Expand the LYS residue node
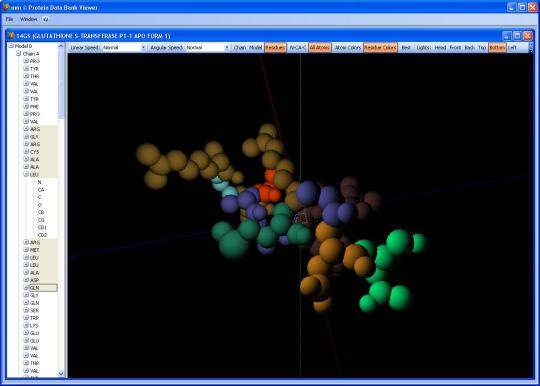Viewport: 540px width, 386px height. [26, 325]
